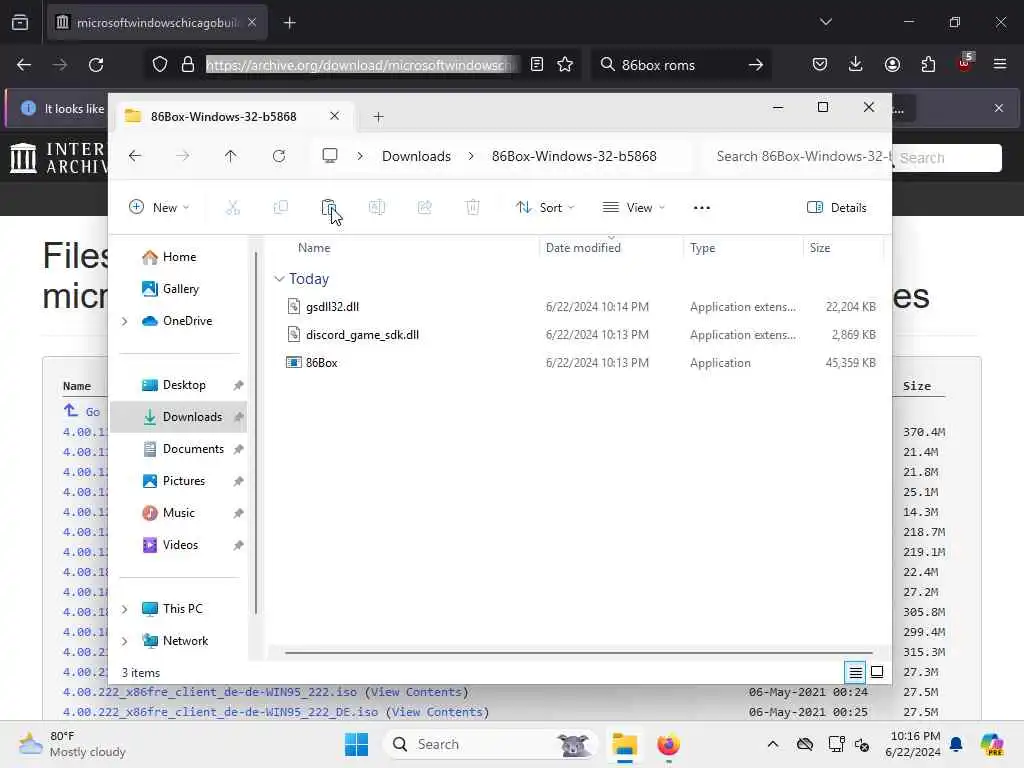
Task: Click the Copy icon in Explorer toolbar
Action: [x=281, y=208]
